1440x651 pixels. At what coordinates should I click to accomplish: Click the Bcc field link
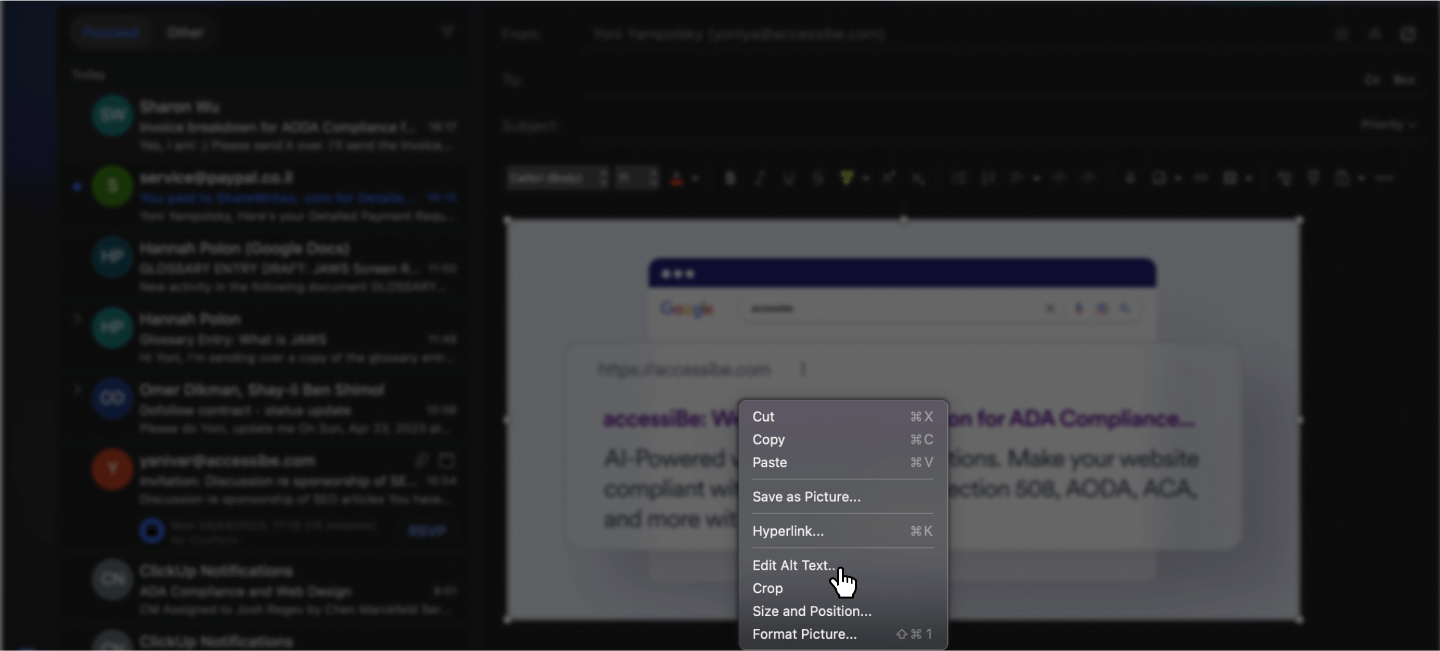[x=1404, y=79]
